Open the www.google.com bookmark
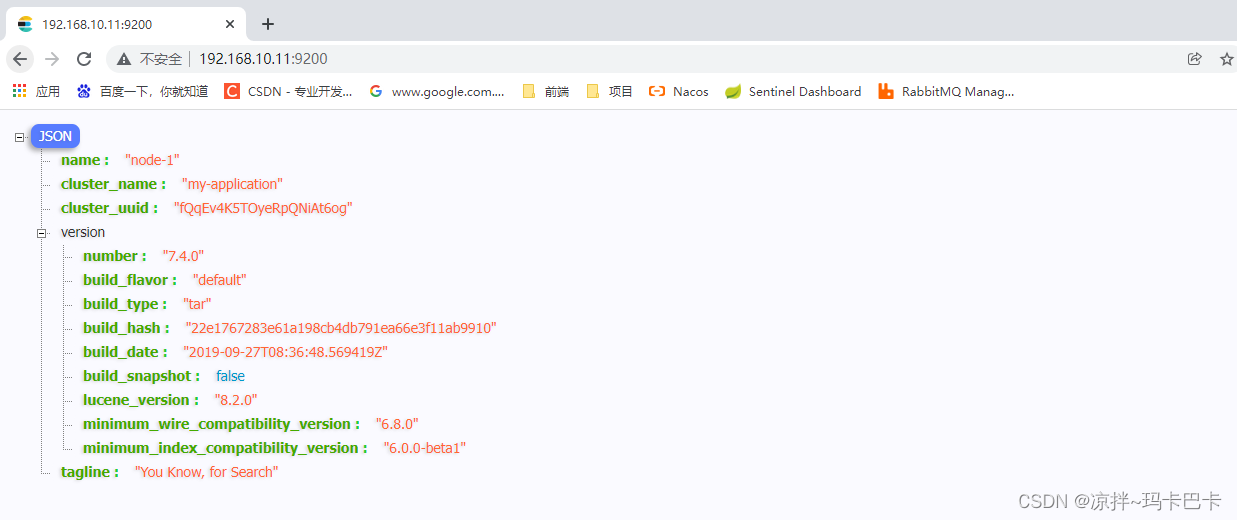The width and height of the screenshot is (1237, 520). coord(437,91)
